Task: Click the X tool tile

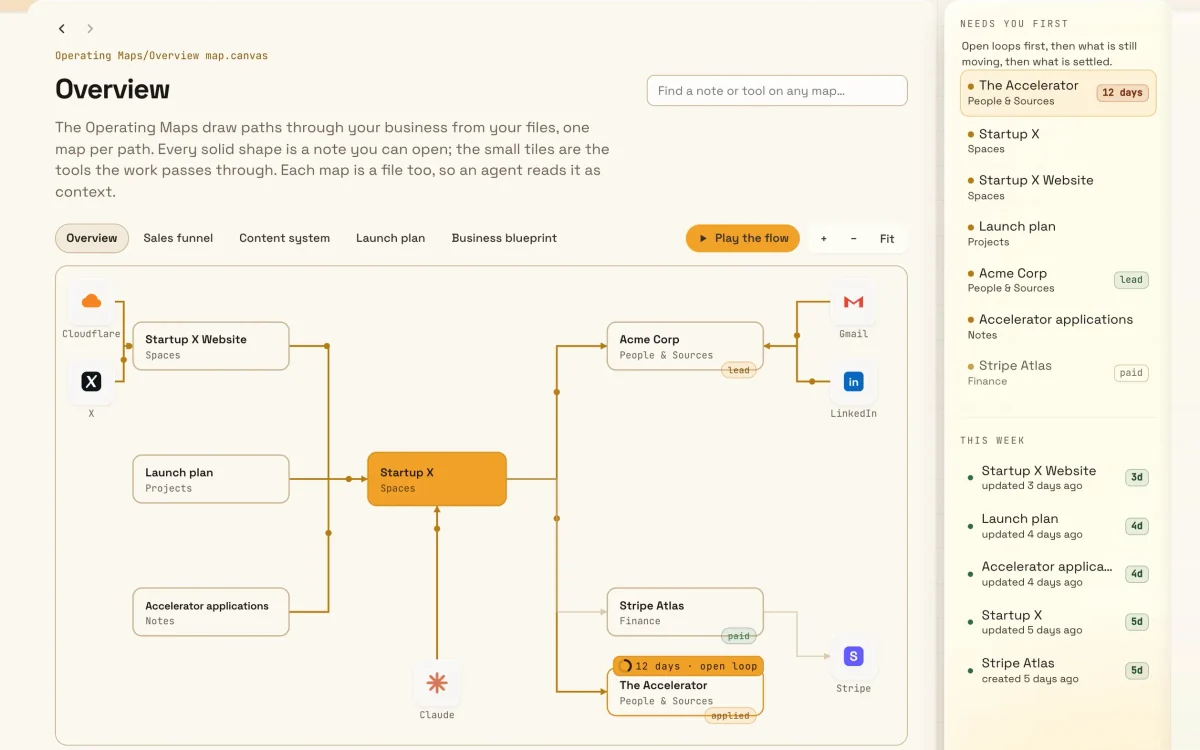Action: tap(91, 381)
